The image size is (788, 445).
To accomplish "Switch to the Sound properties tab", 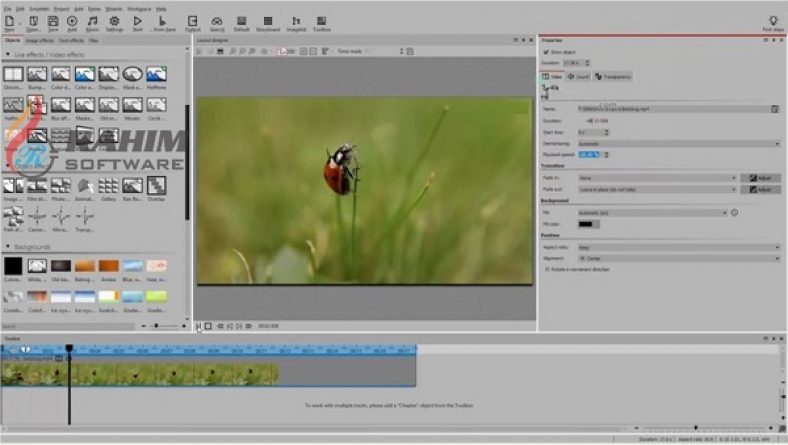I will (x=578, y=76).
